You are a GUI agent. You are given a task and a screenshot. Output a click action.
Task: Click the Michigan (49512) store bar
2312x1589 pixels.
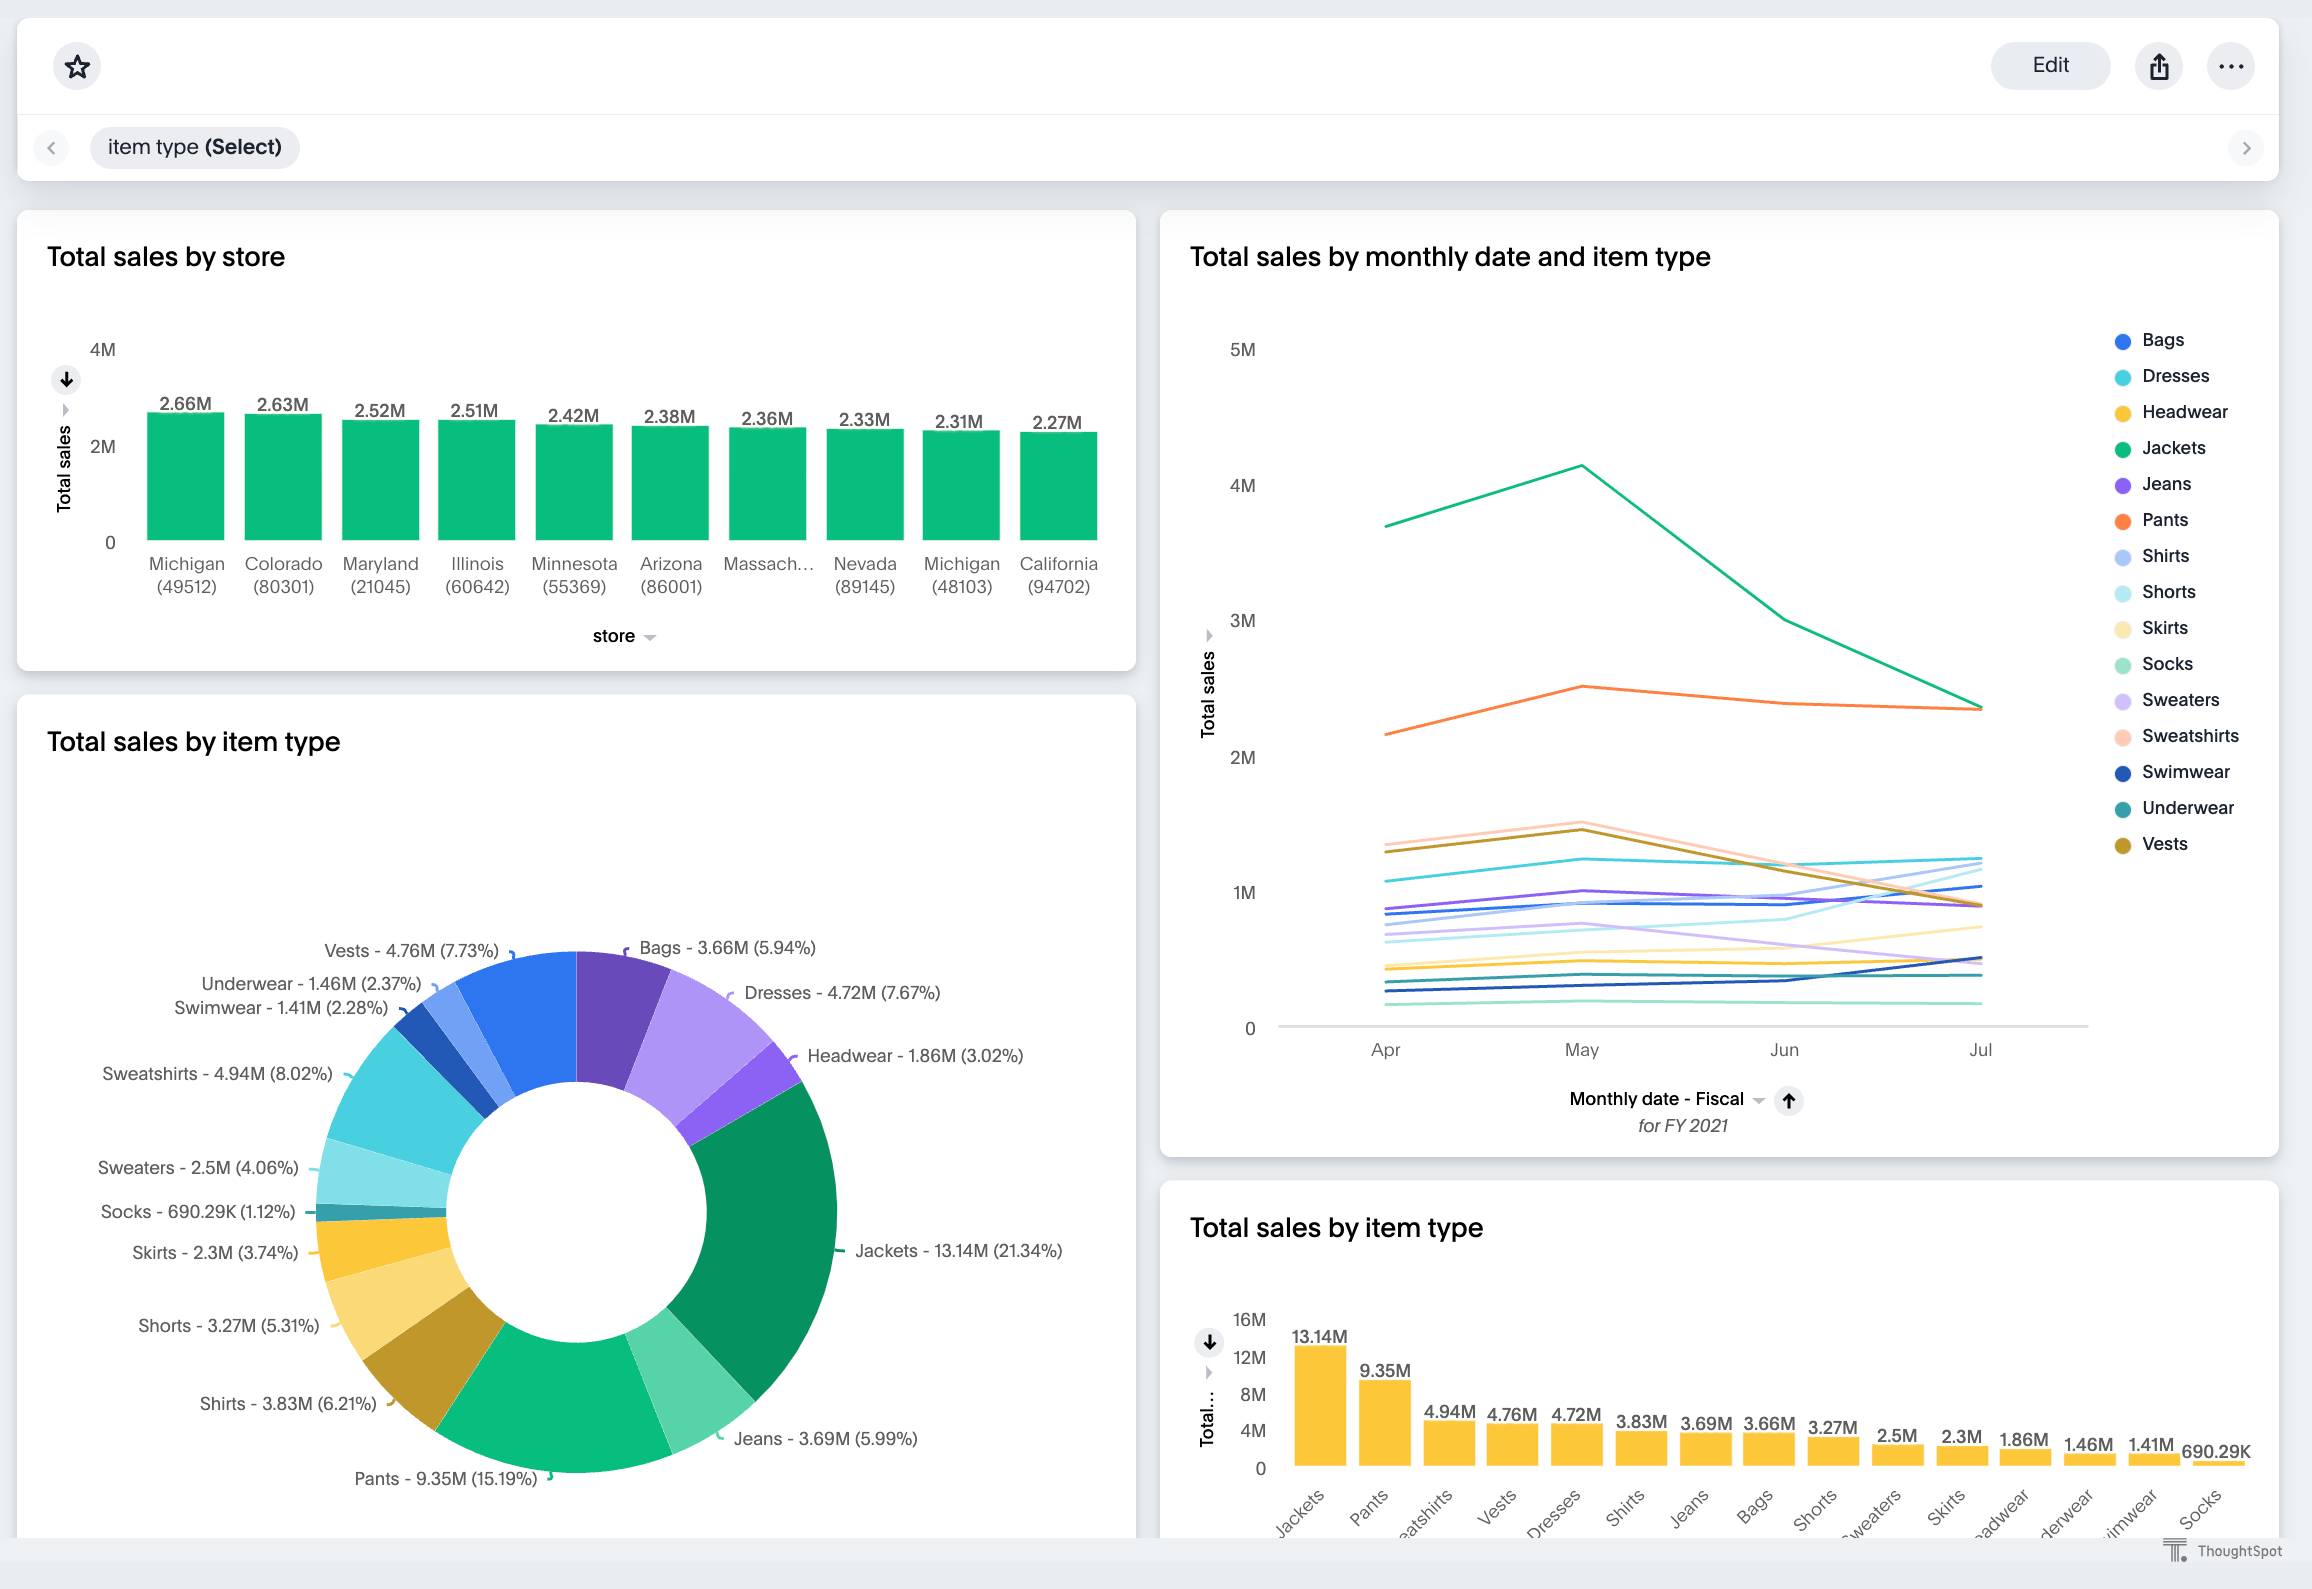tap(185, 477)
